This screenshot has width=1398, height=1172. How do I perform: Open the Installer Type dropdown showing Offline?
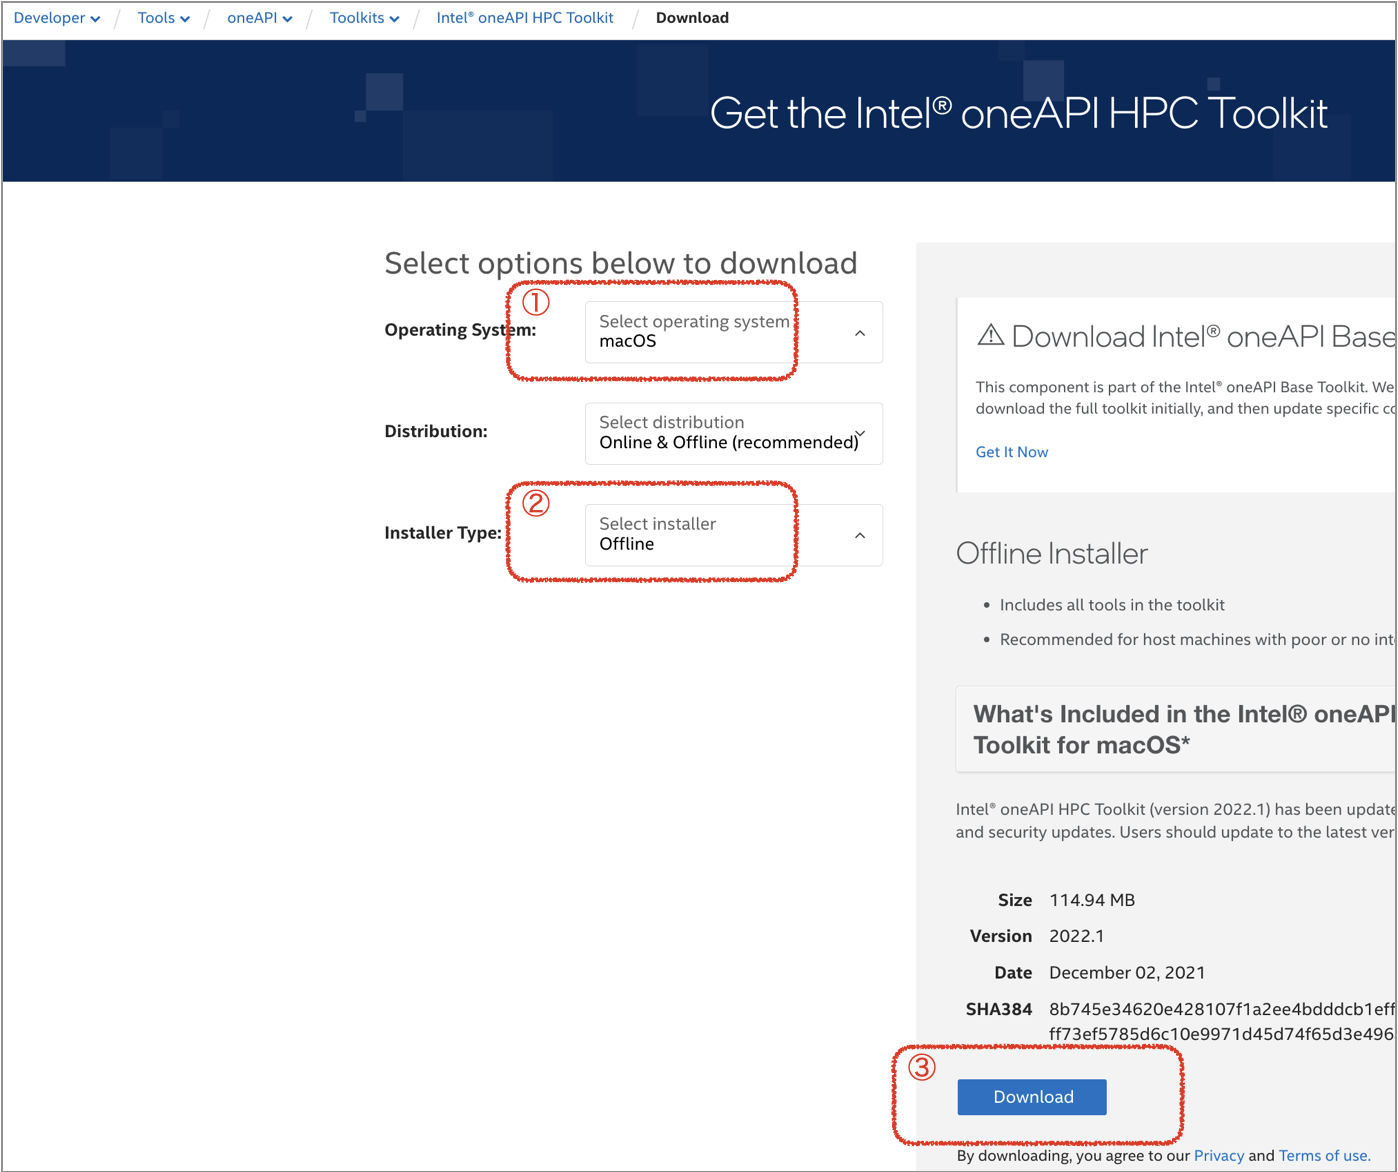tap(734, 535)
